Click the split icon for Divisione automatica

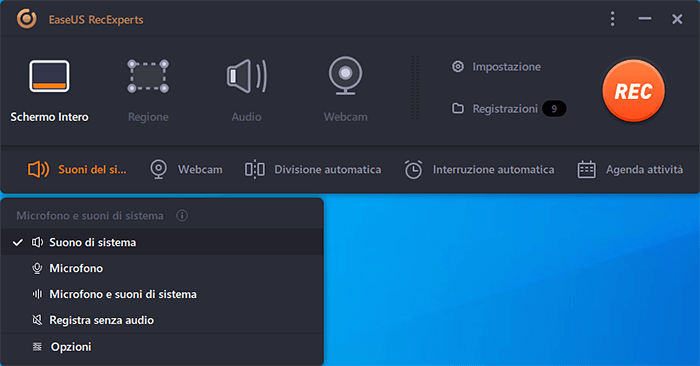pyautogui.click(x=254, y=170)
